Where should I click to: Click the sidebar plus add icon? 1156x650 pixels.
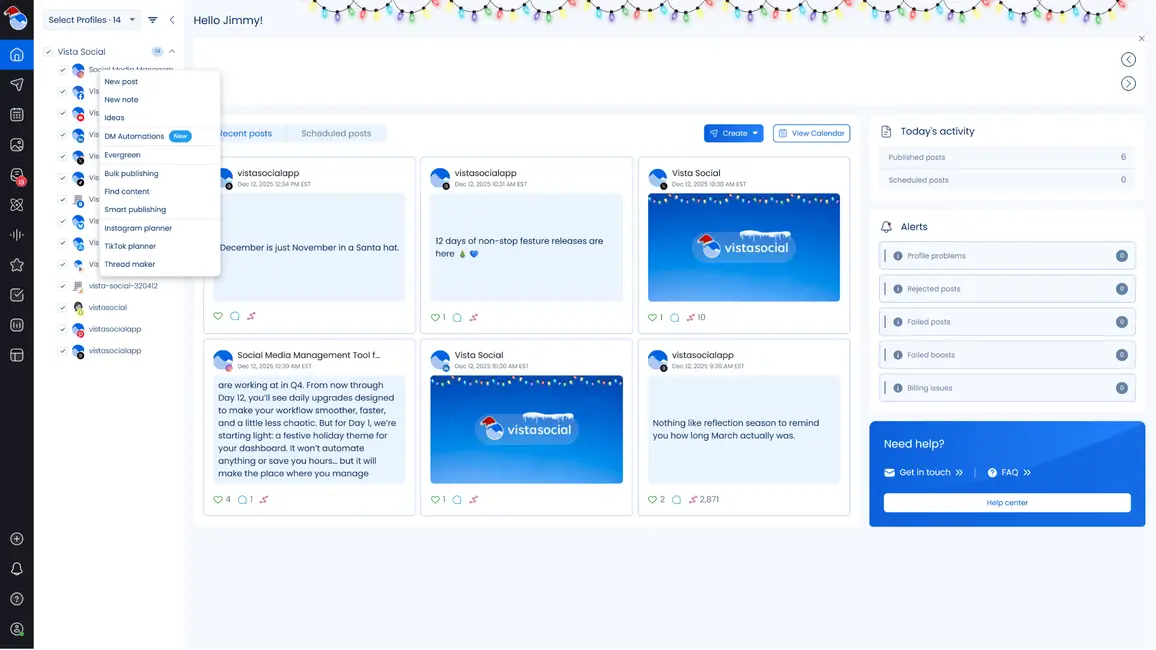[16, 539]
